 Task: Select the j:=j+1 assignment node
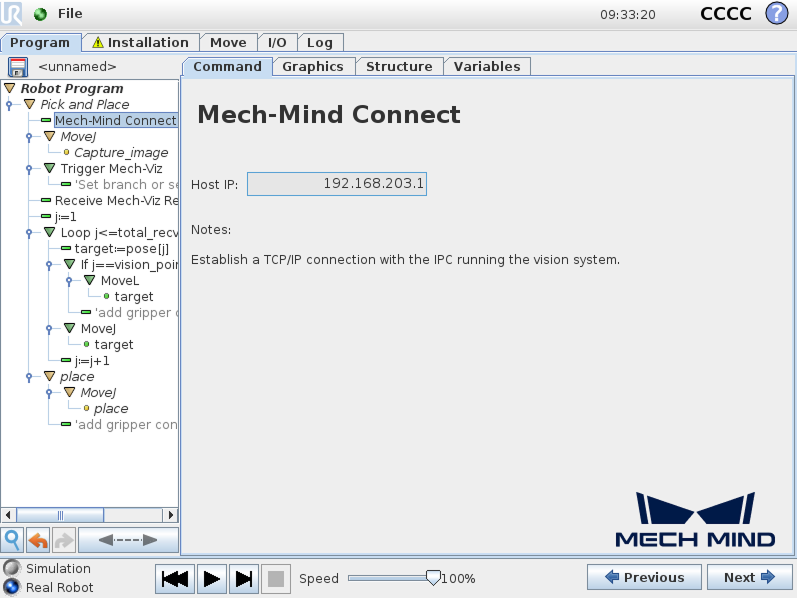coord(91,361)
